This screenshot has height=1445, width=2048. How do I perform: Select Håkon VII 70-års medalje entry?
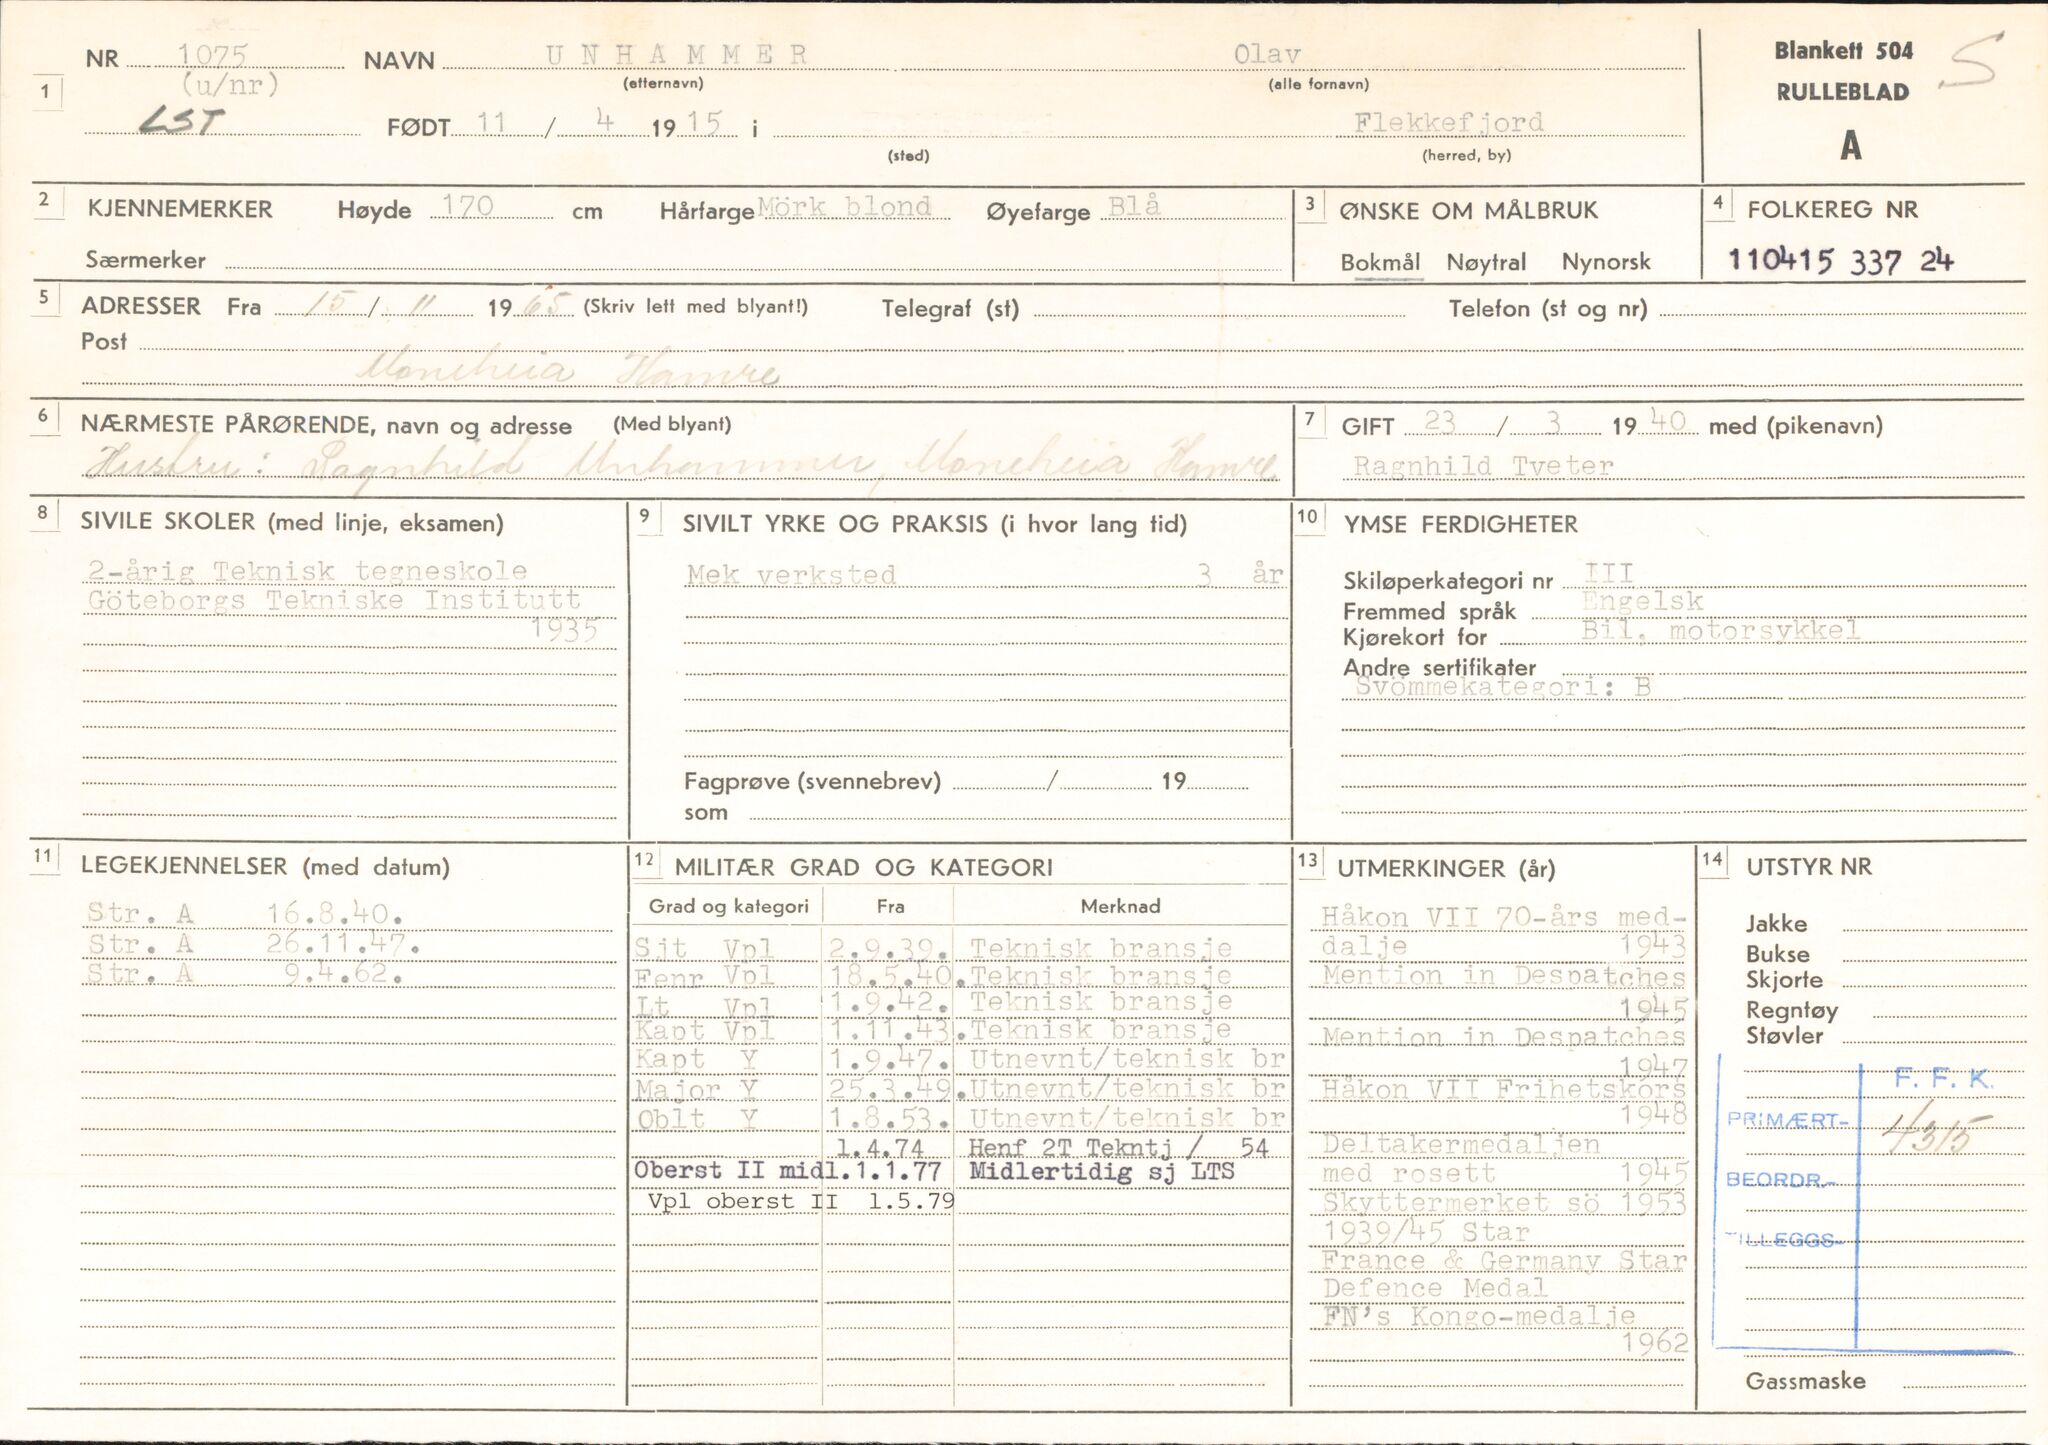point(1504,931)
